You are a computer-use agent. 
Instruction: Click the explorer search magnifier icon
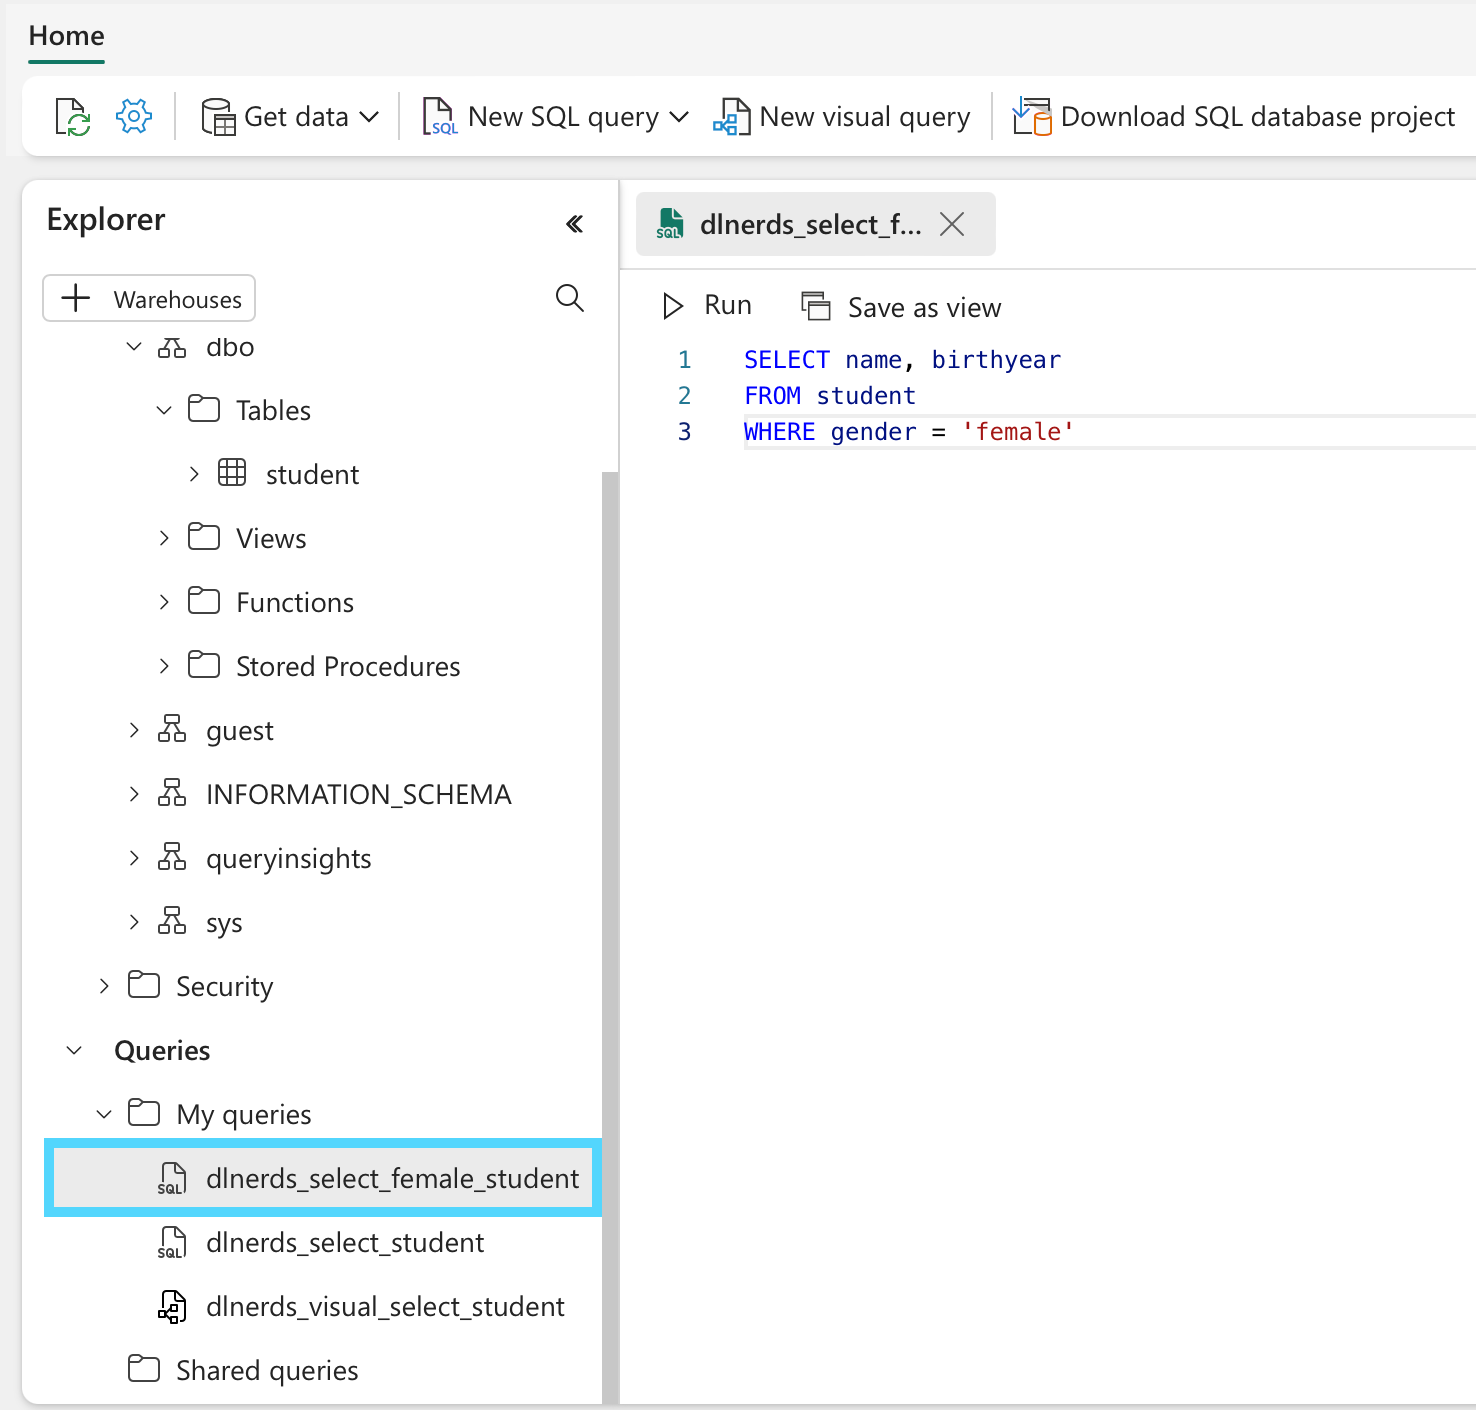point(569,298)
